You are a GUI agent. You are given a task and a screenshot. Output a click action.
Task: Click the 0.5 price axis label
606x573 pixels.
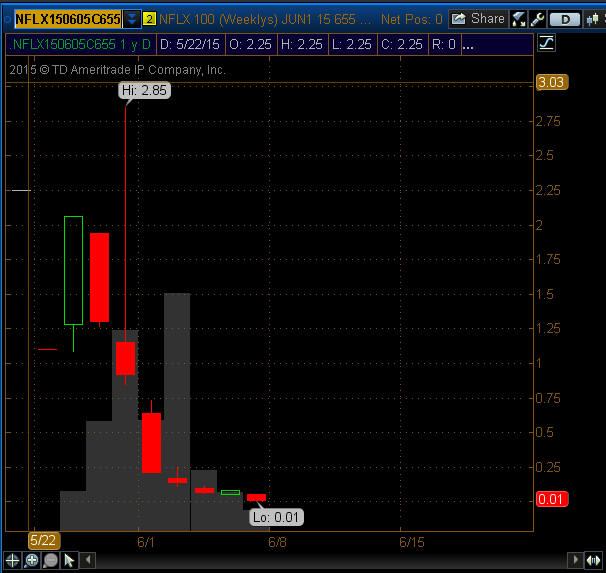(x=545, y=432)
